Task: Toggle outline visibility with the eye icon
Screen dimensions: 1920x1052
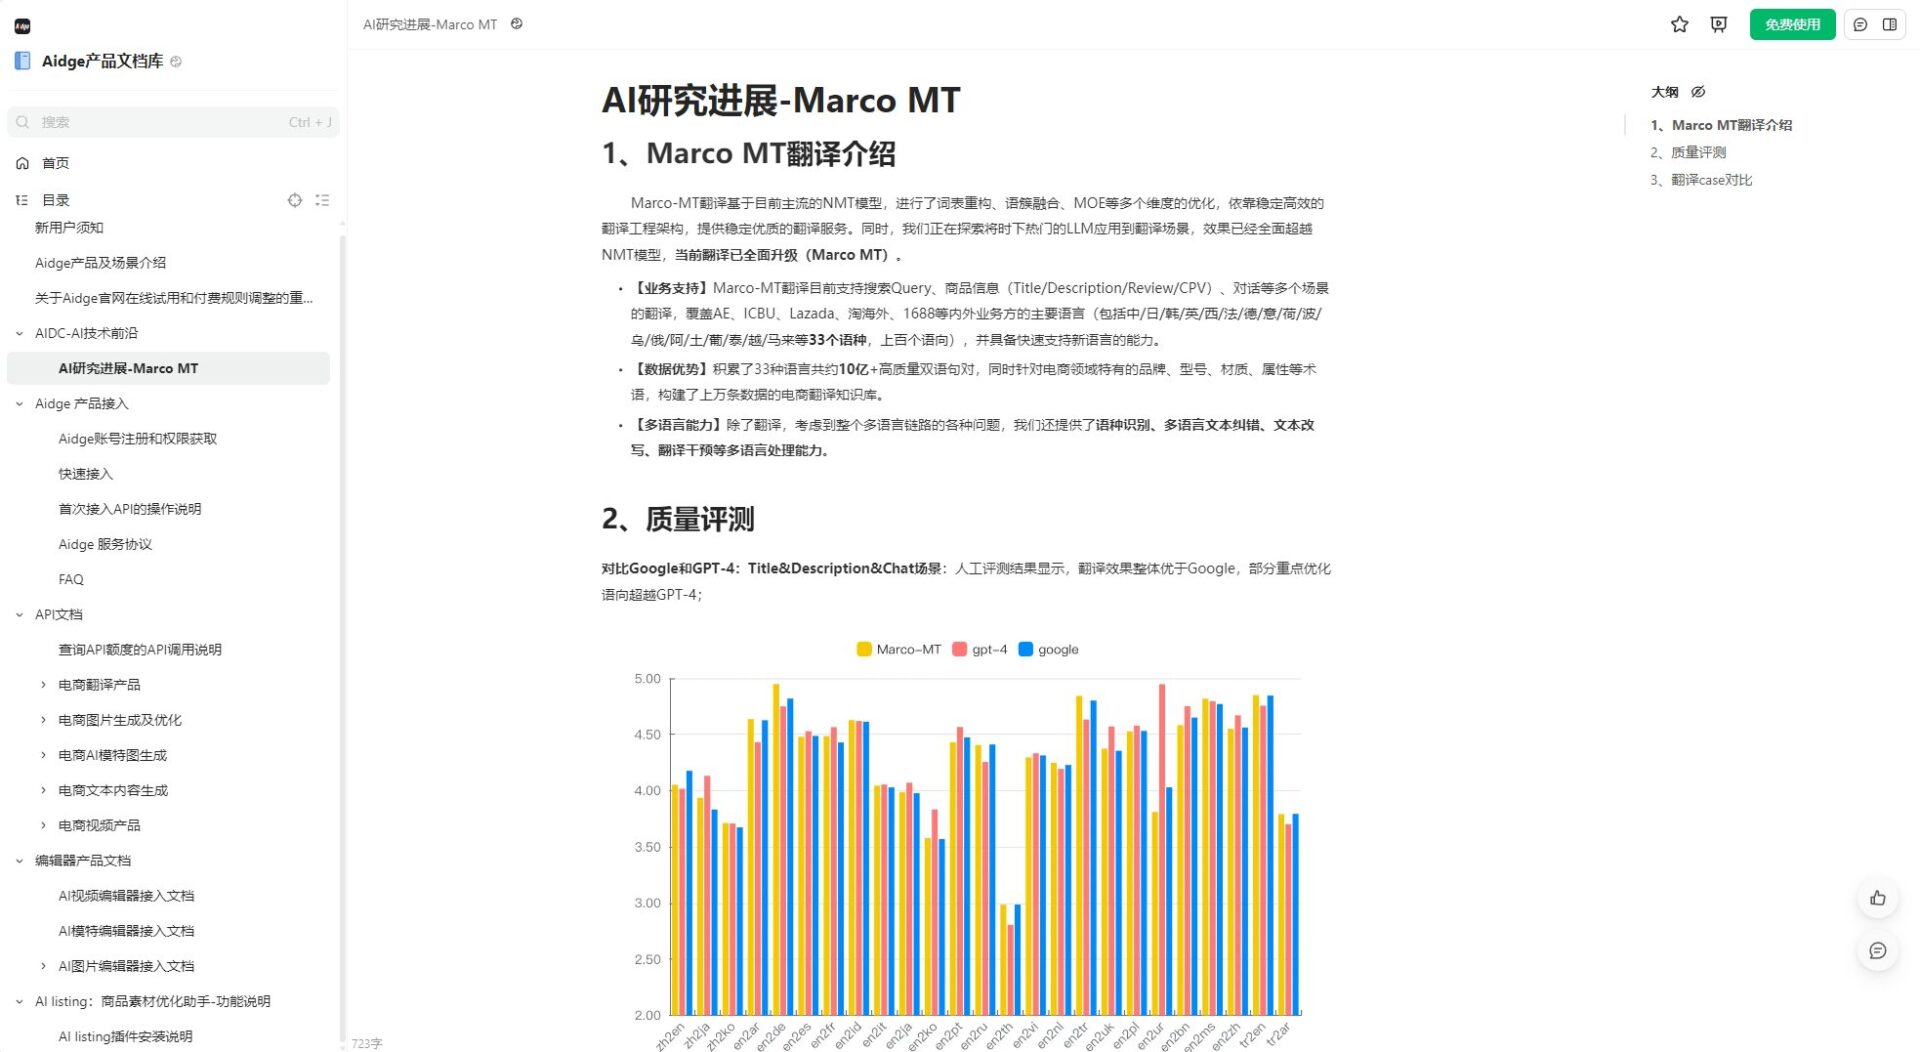Action: [1698, 91]
